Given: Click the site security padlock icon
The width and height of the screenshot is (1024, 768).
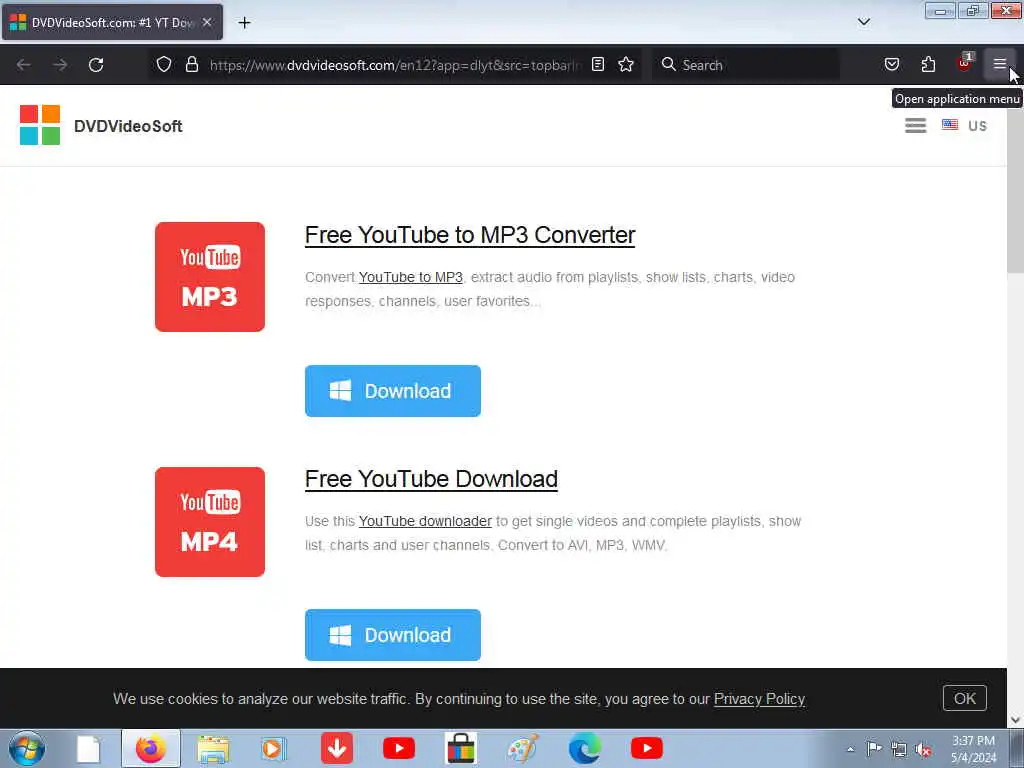Looking at the screenshot, I should pyautogui.click(x=191, y=64).
